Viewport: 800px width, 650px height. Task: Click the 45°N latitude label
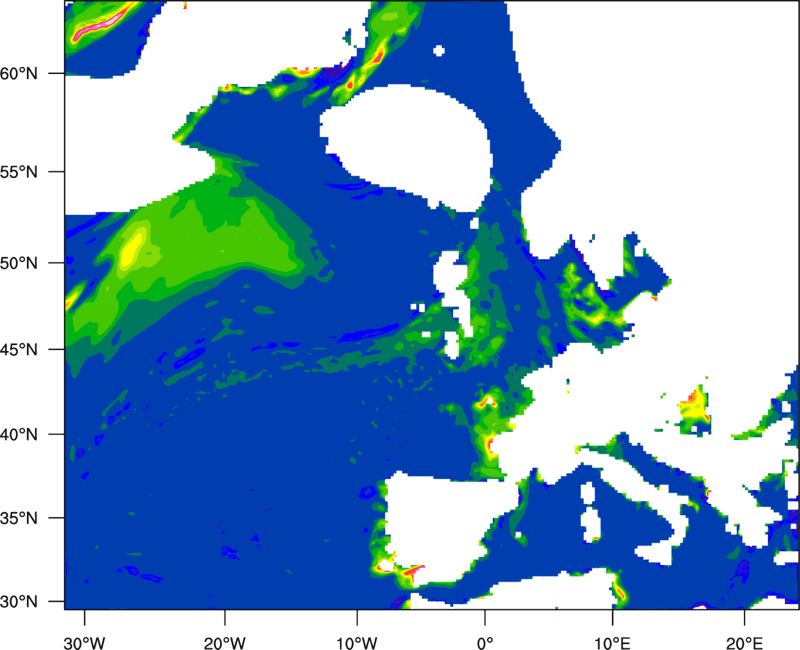tap(19, 349)
